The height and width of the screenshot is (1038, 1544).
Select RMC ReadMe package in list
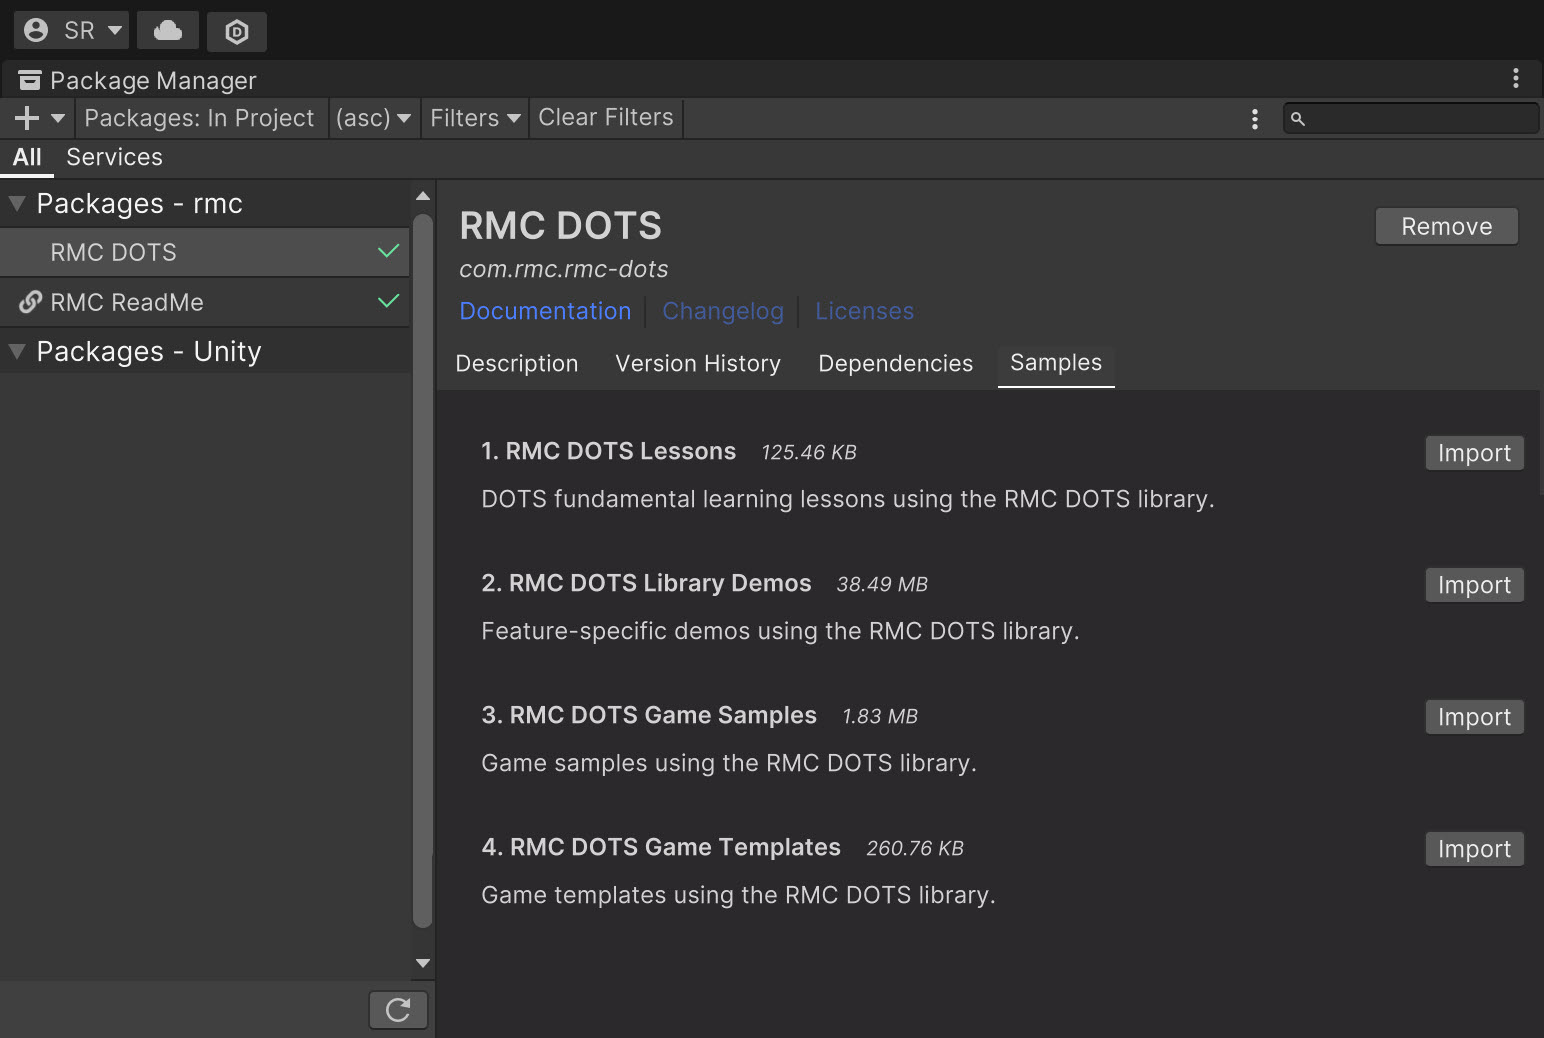[x=127, y=302]
